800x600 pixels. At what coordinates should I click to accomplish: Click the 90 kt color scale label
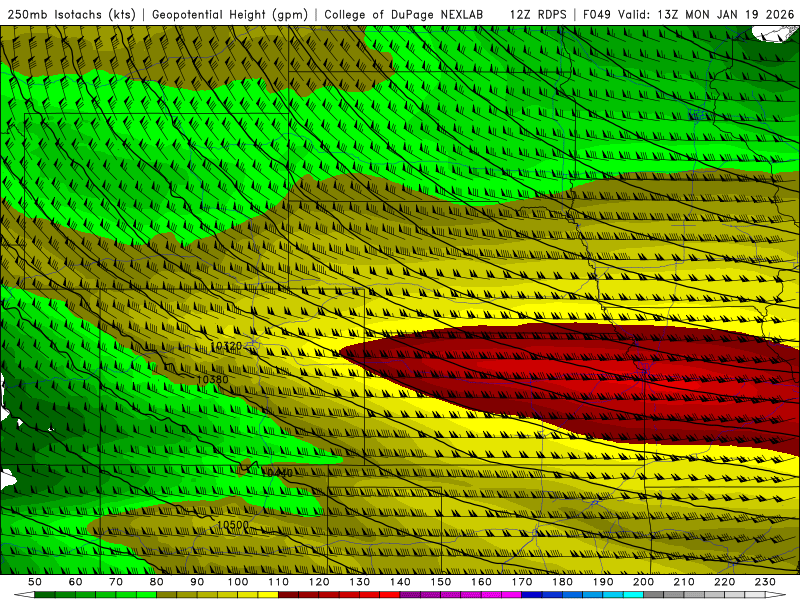pyautogui.click(x=197, y=582)
